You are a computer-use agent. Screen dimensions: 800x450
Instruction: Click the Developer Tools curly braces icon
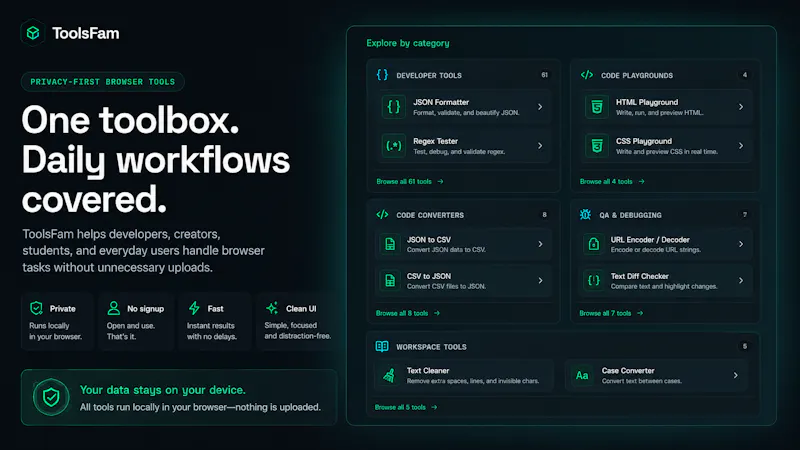(x=382, y=75)
